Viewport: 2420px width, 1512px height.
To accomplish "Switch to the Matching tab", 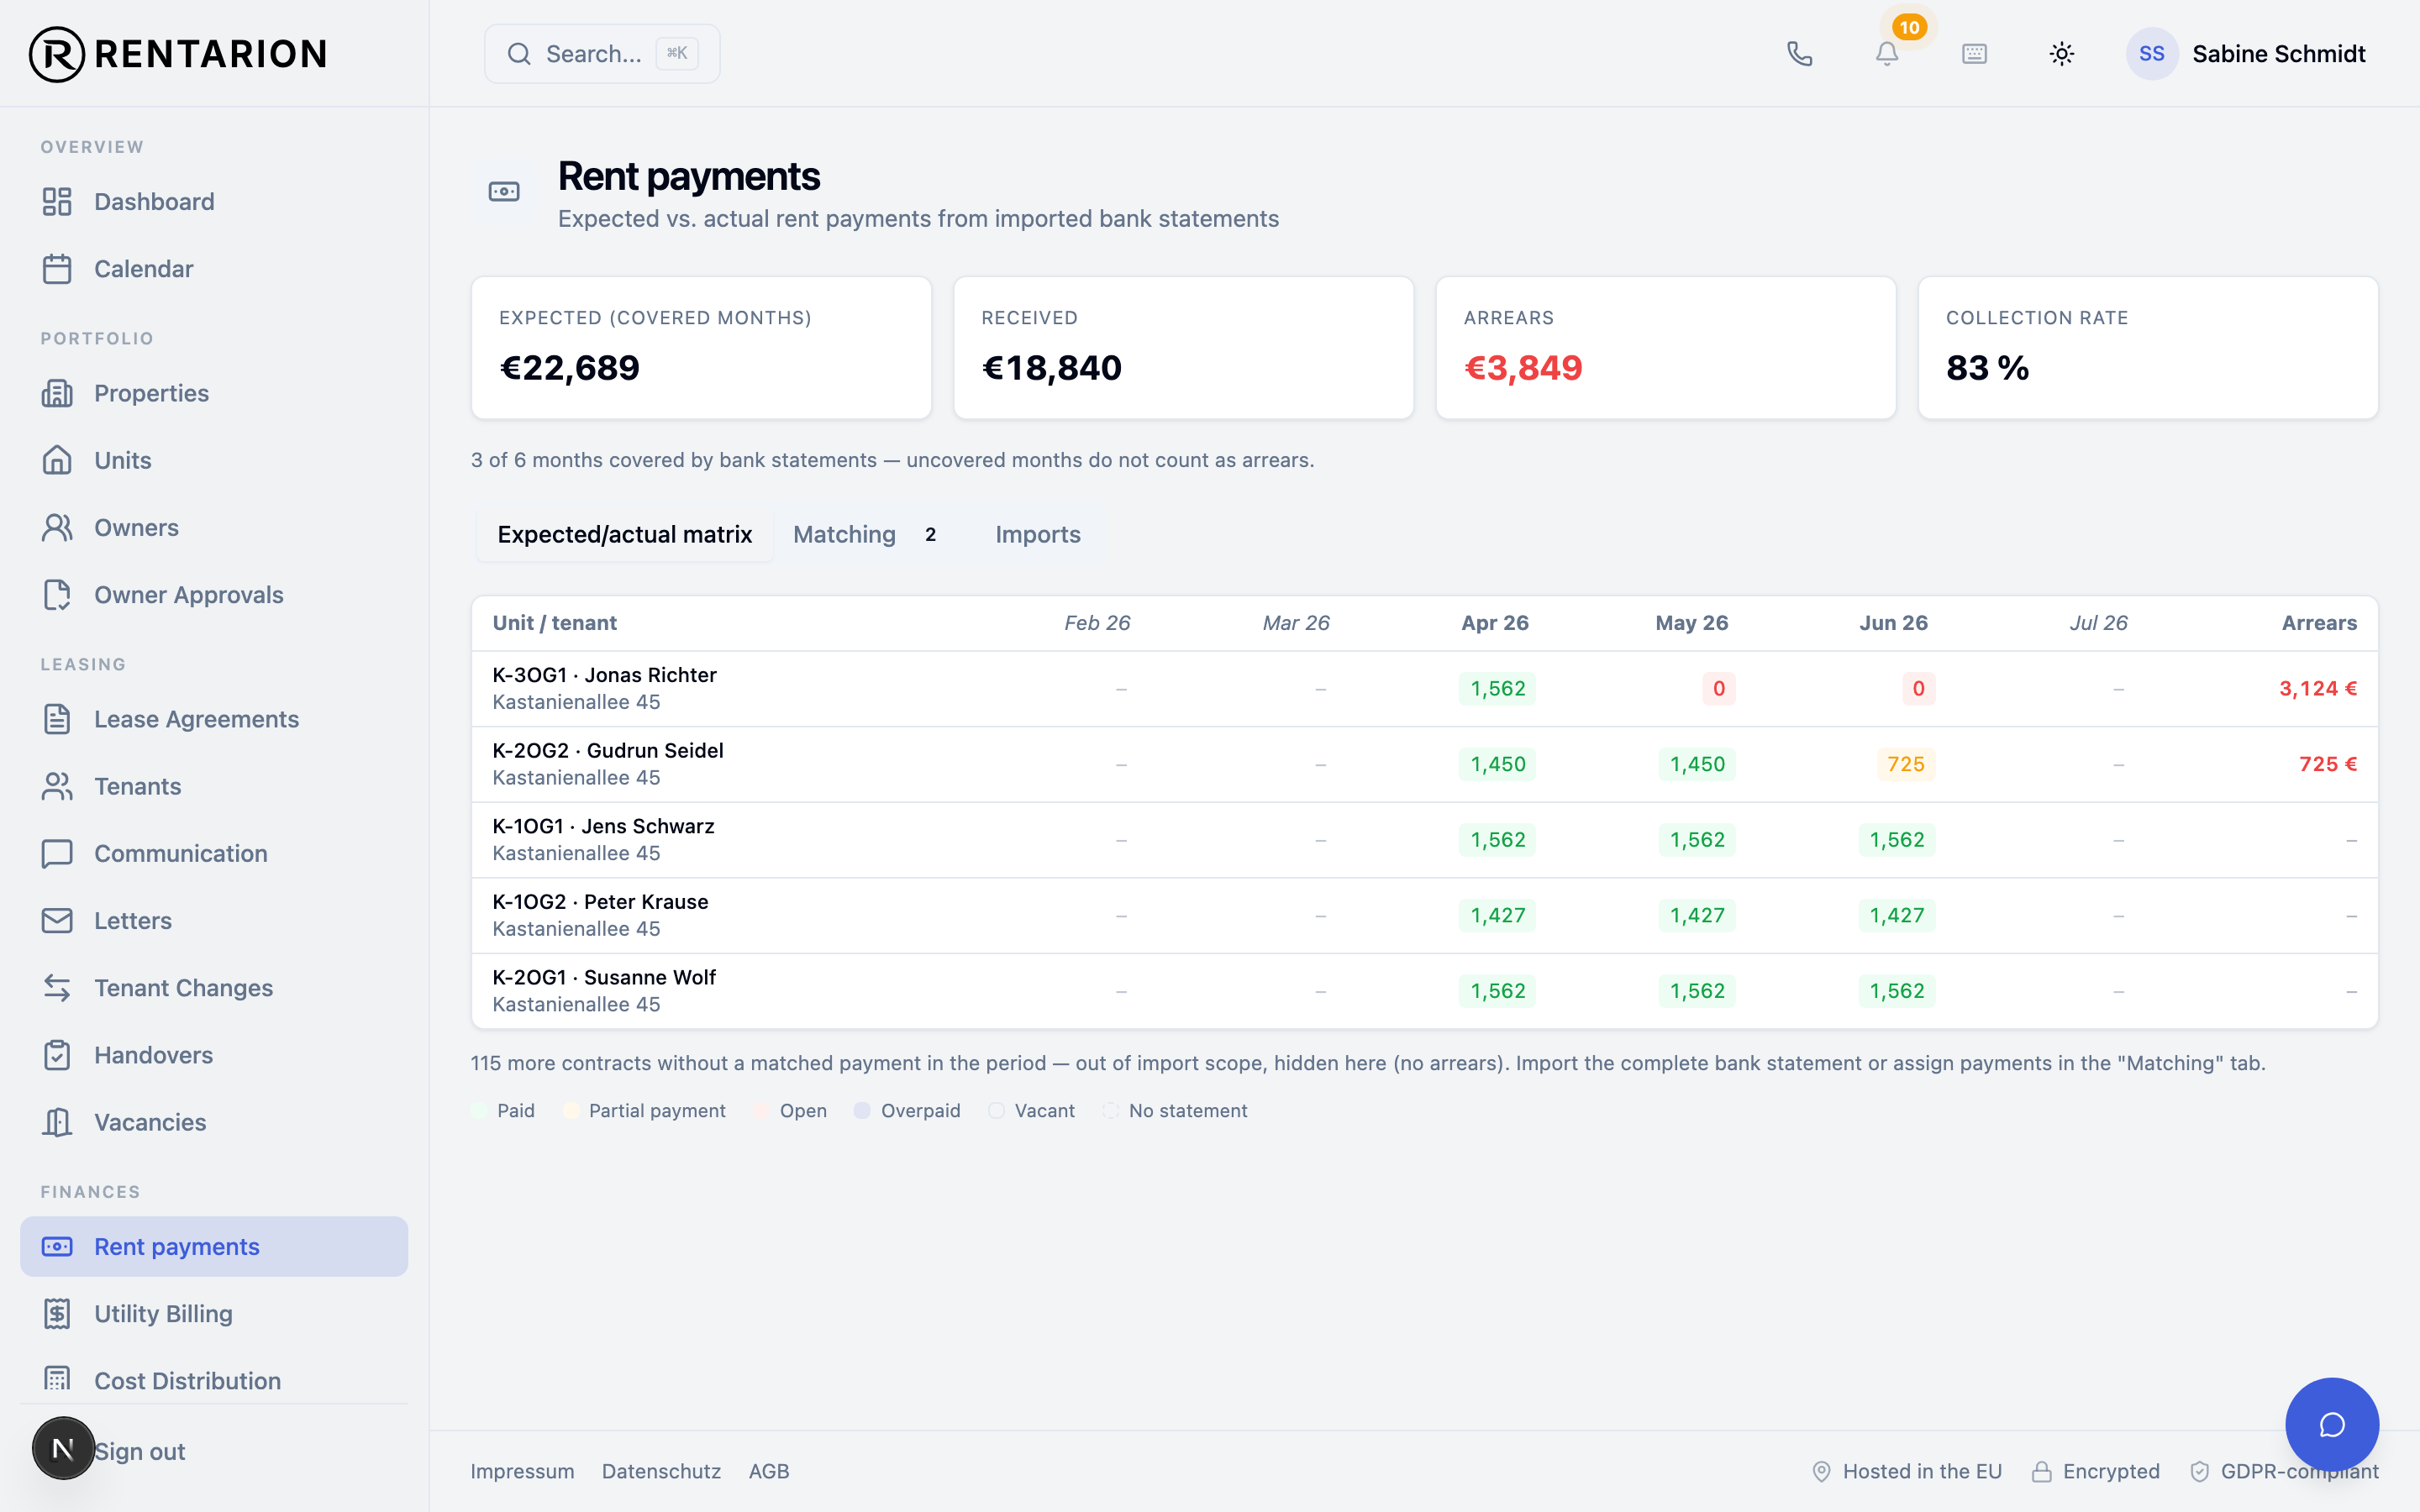I will [x=865, y=535].
